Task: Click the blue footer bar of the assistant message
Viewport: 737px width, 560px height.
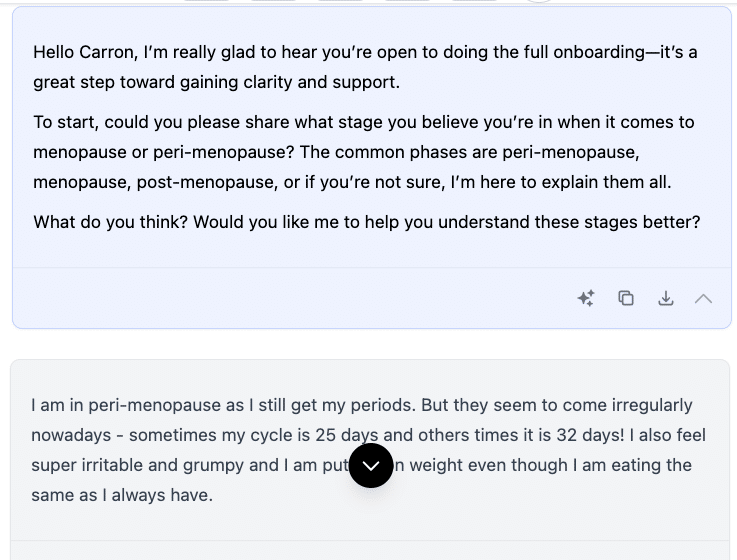Action: pyautogui.click(x=300, y=298)
